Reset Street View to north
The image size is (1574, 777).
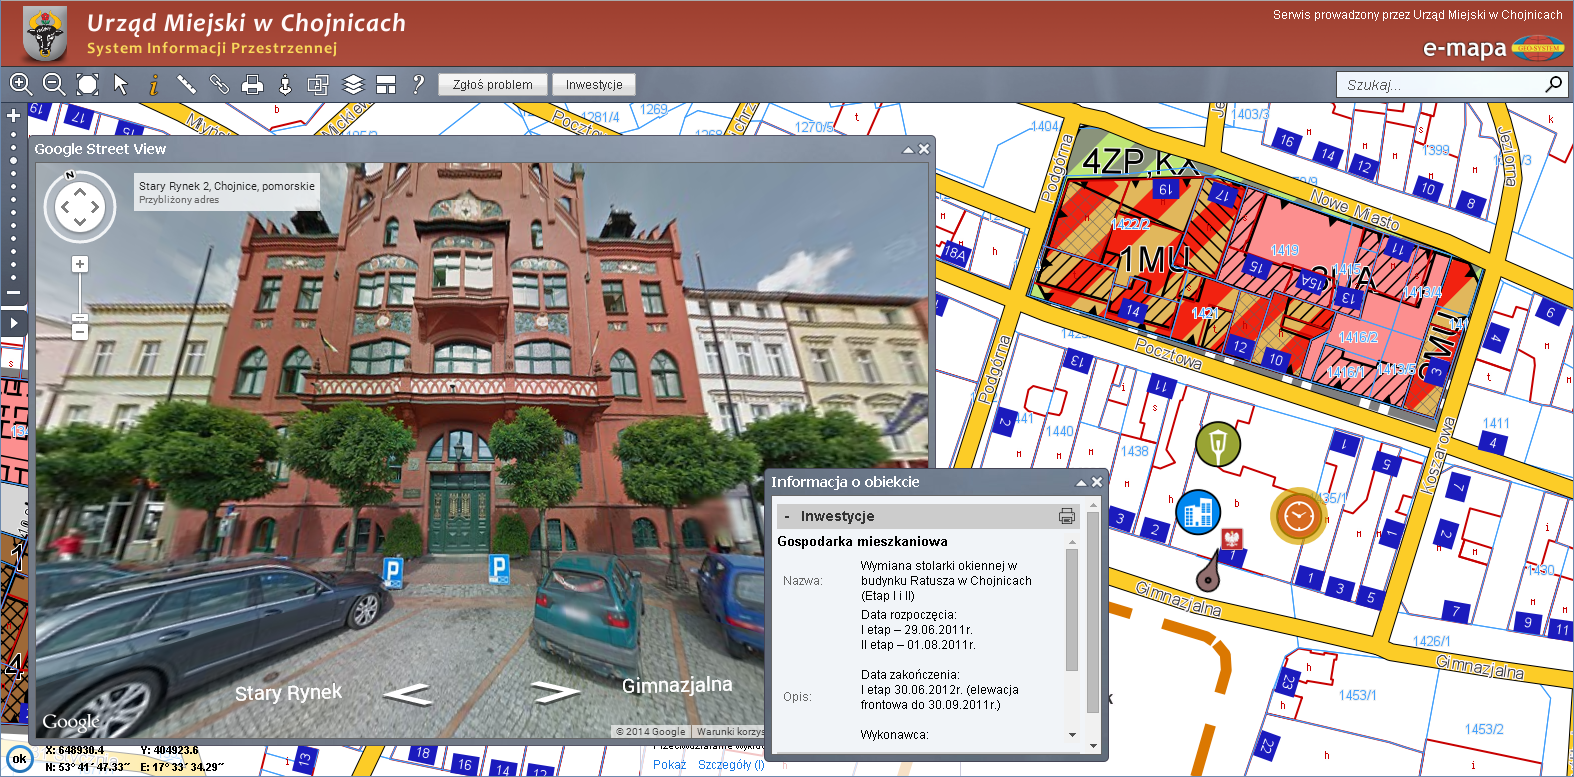(70, 176)
